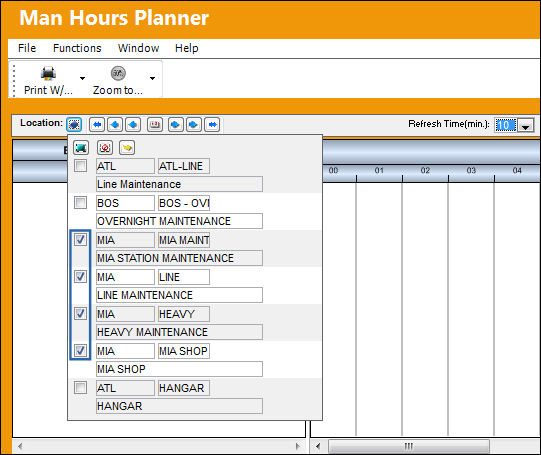Click the MIA STATION MAINTENANCE field
This screenshot has height=455, width=541.
179,258
